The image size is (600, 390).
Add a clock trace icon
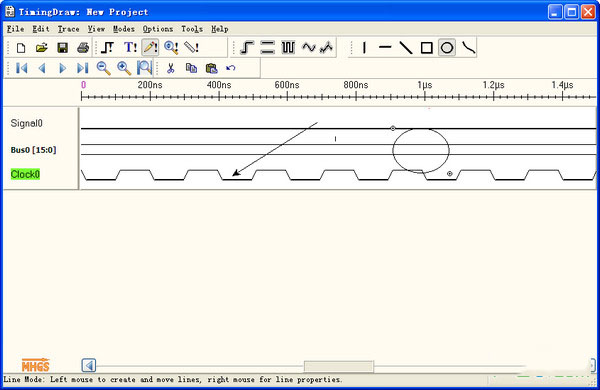pos(288,48)
